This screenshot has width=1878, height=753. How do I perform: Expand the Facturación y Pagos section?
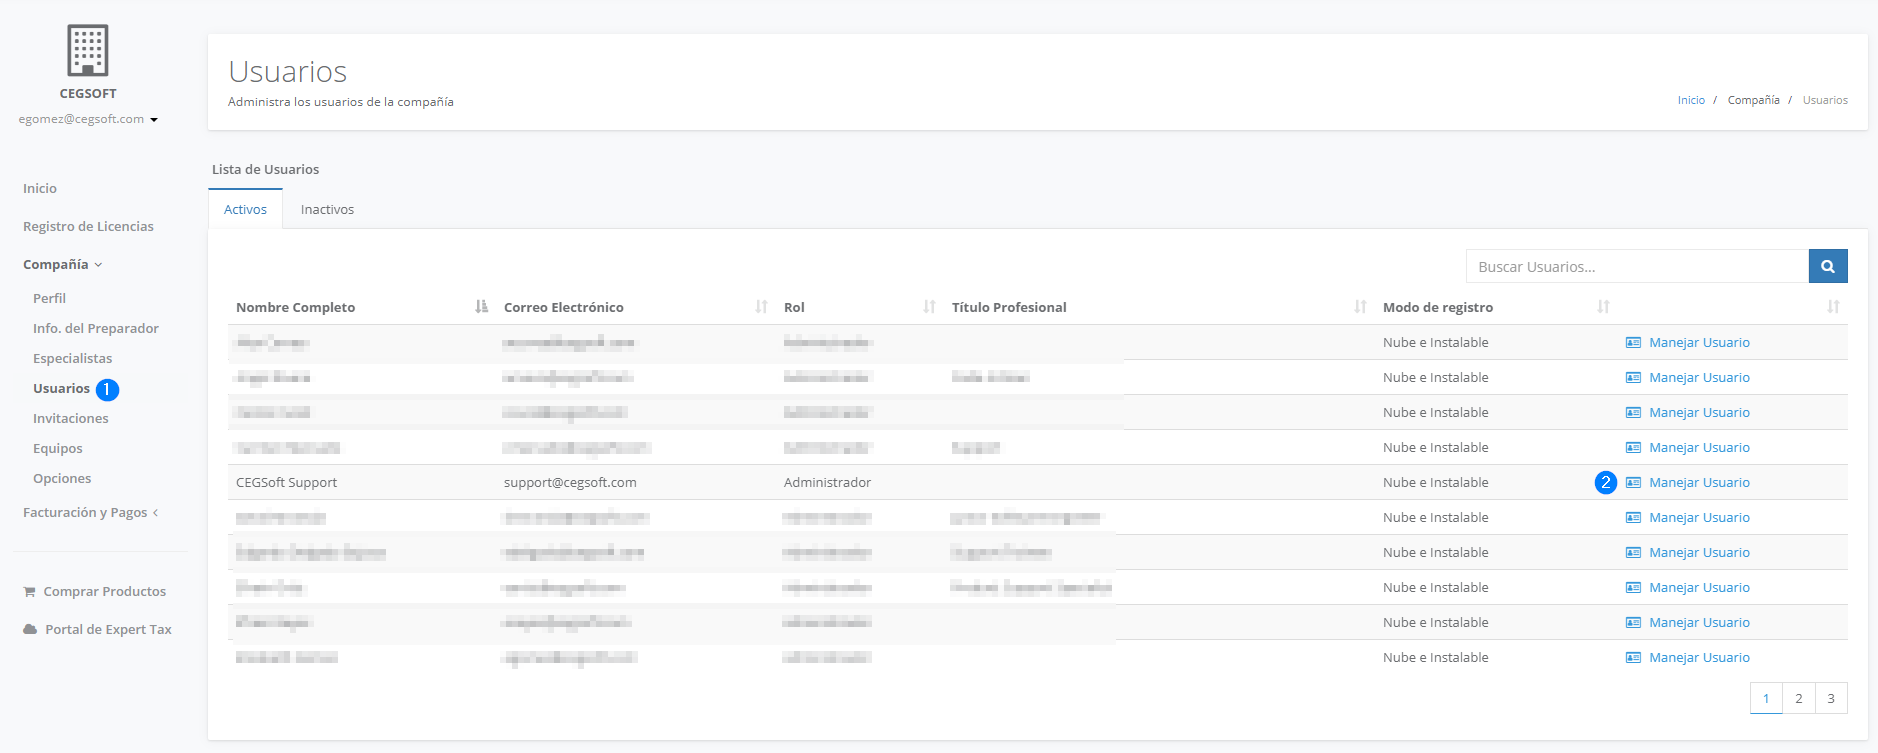click(91, 512)
